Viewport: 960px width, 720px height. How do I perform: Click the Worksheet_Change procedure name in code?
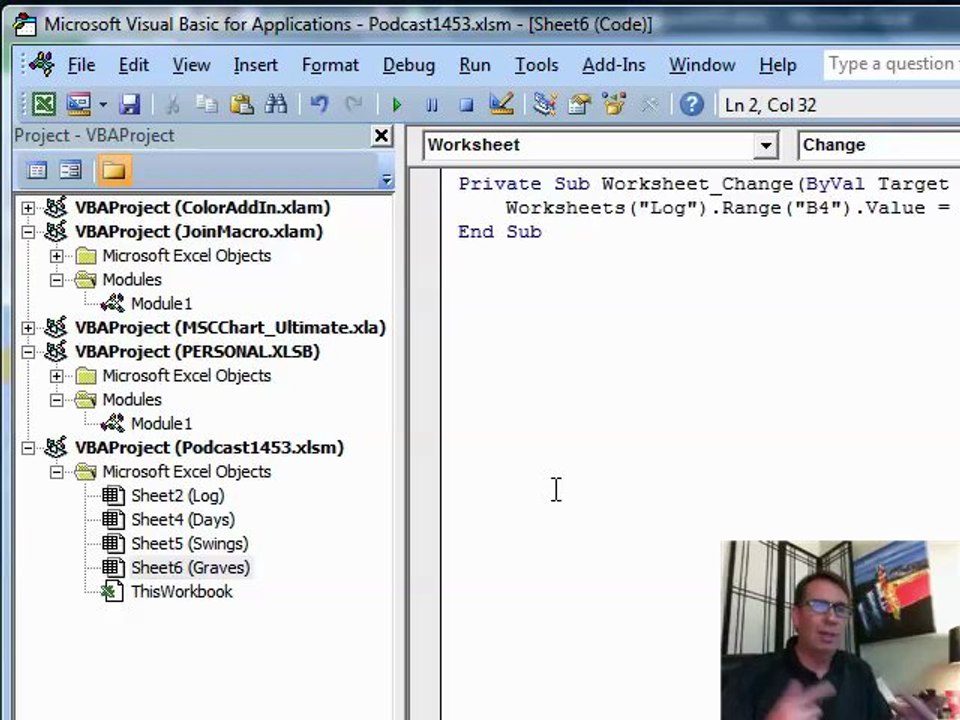point(697,184)
